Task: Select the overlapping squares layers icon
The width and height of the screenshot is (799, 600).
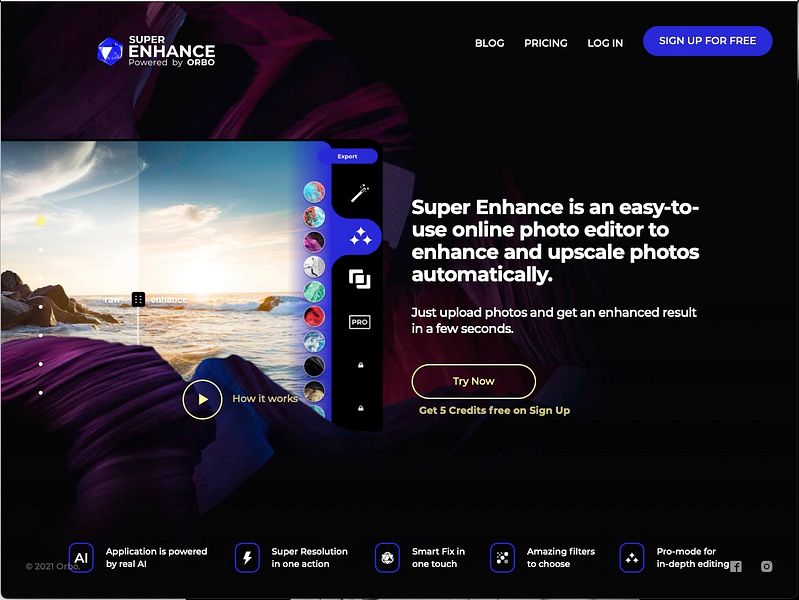Action: 360,279
